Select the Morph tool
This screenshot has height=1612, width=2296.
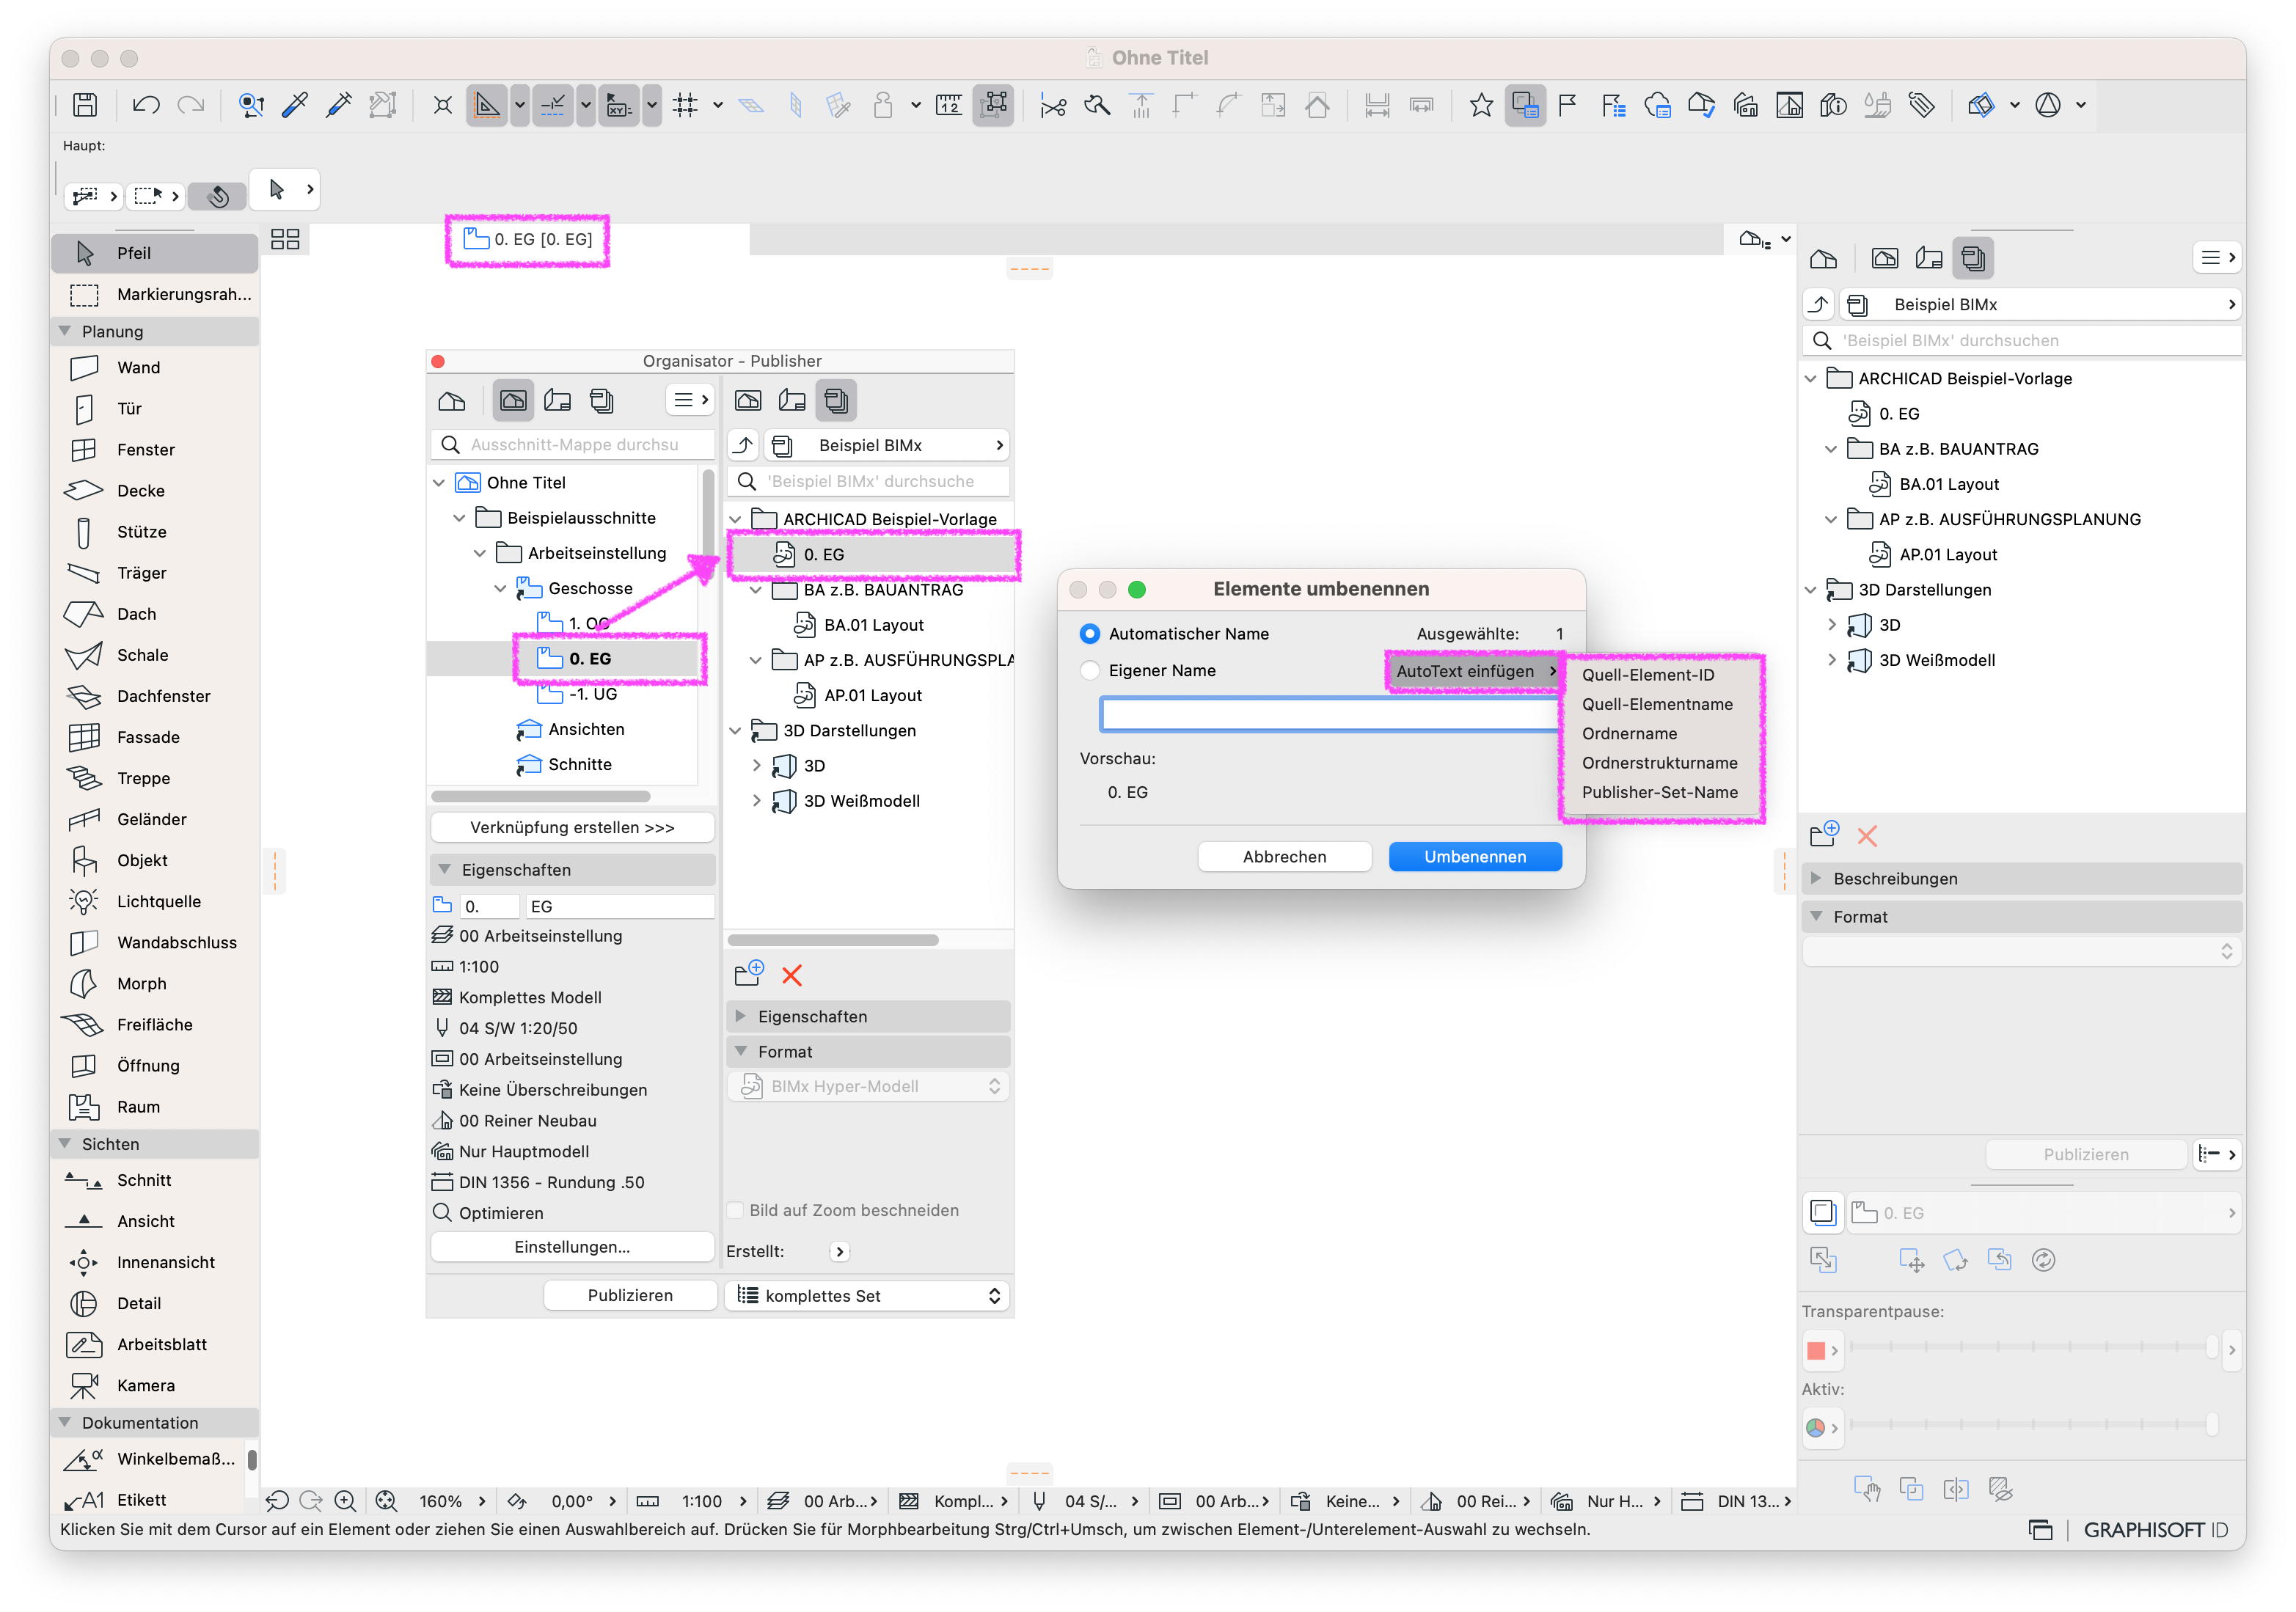pos(155,983)
